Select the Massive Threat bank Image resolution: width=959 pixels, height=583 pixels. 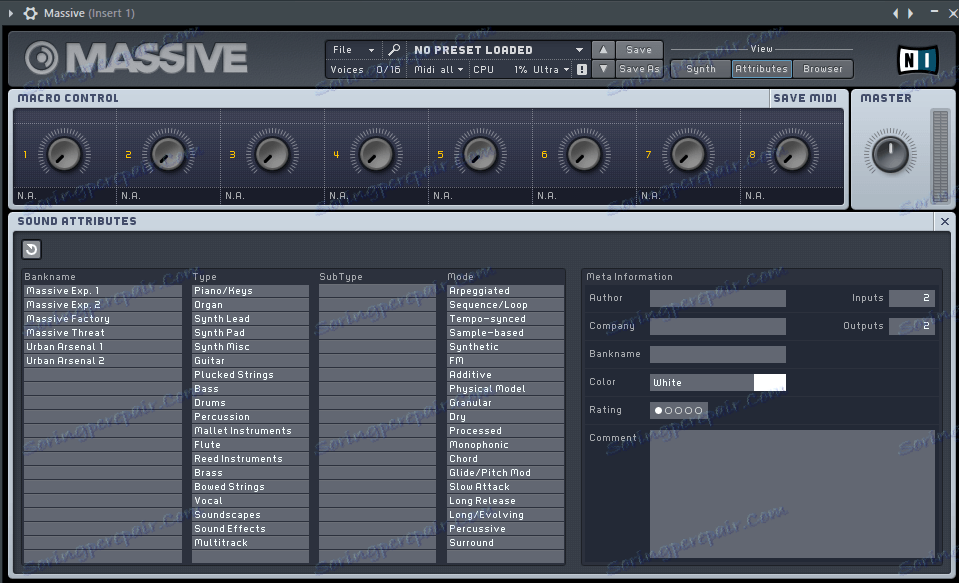[x=103, y=333]
